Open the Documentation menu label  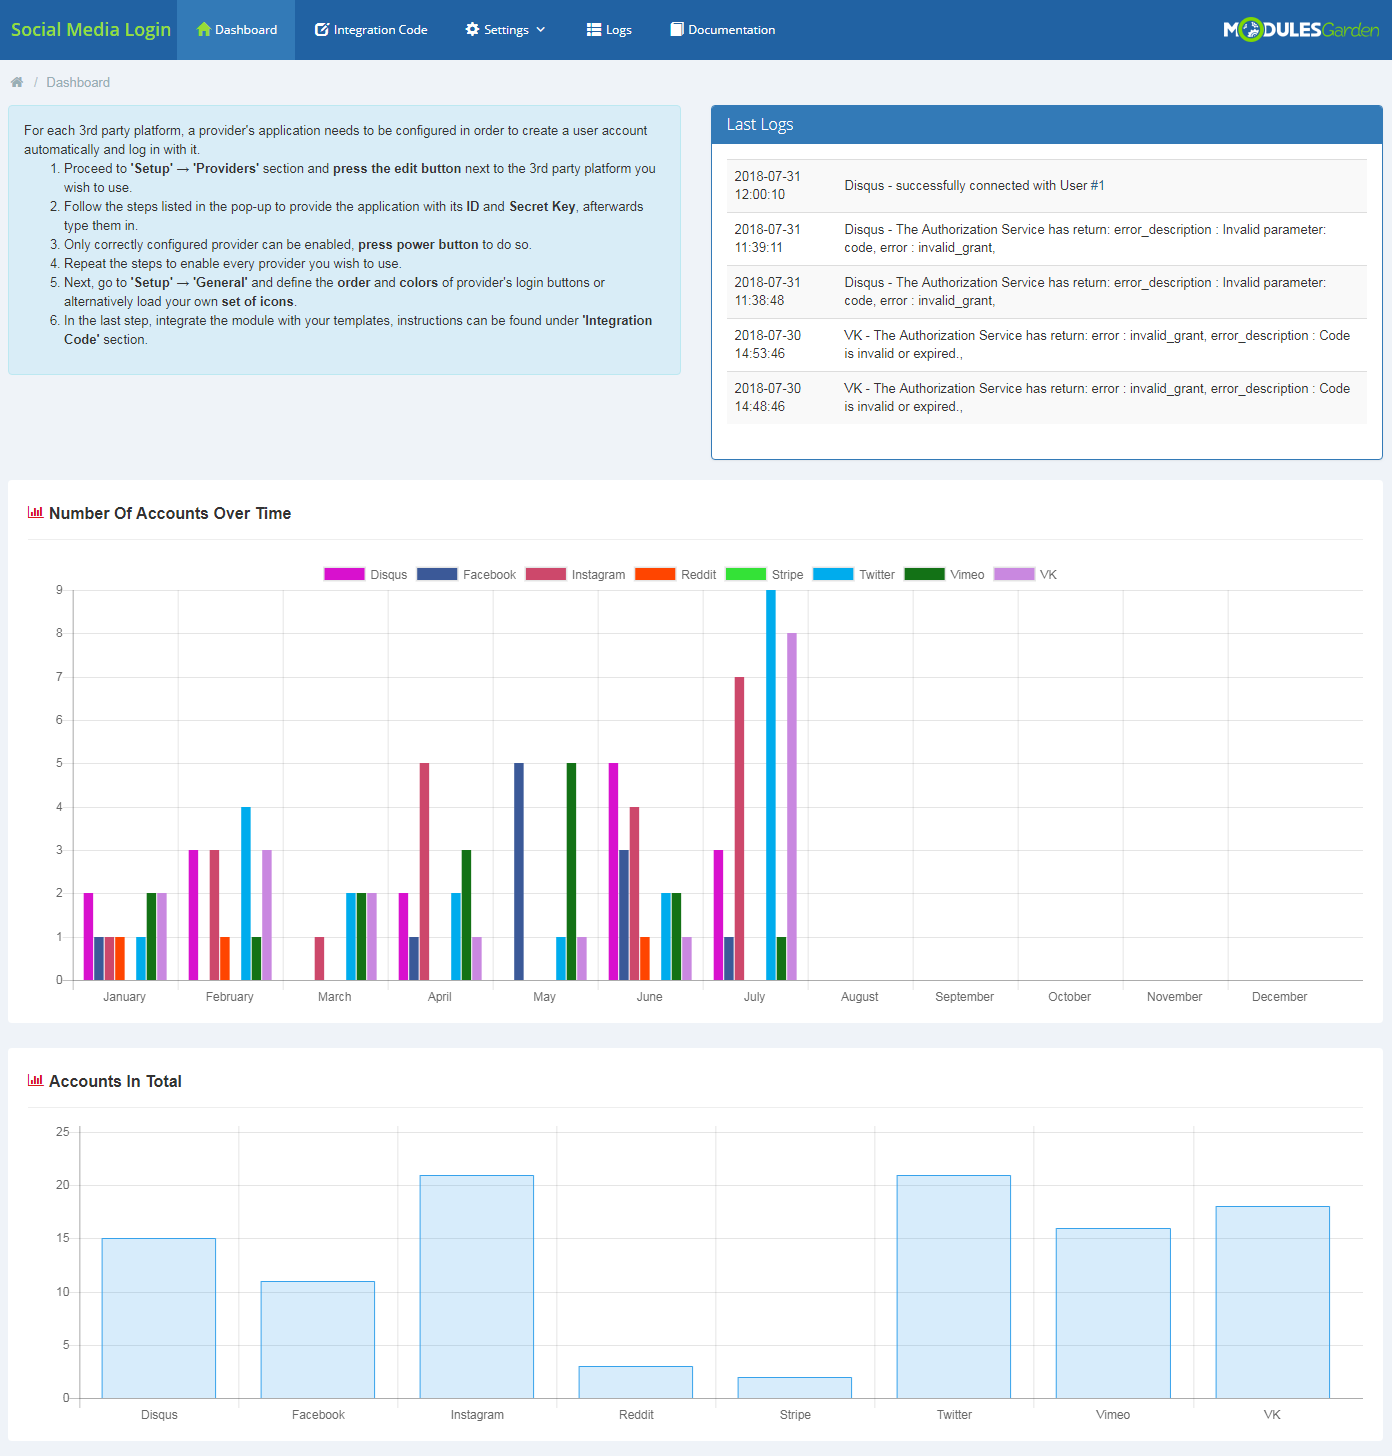[732, 29]
